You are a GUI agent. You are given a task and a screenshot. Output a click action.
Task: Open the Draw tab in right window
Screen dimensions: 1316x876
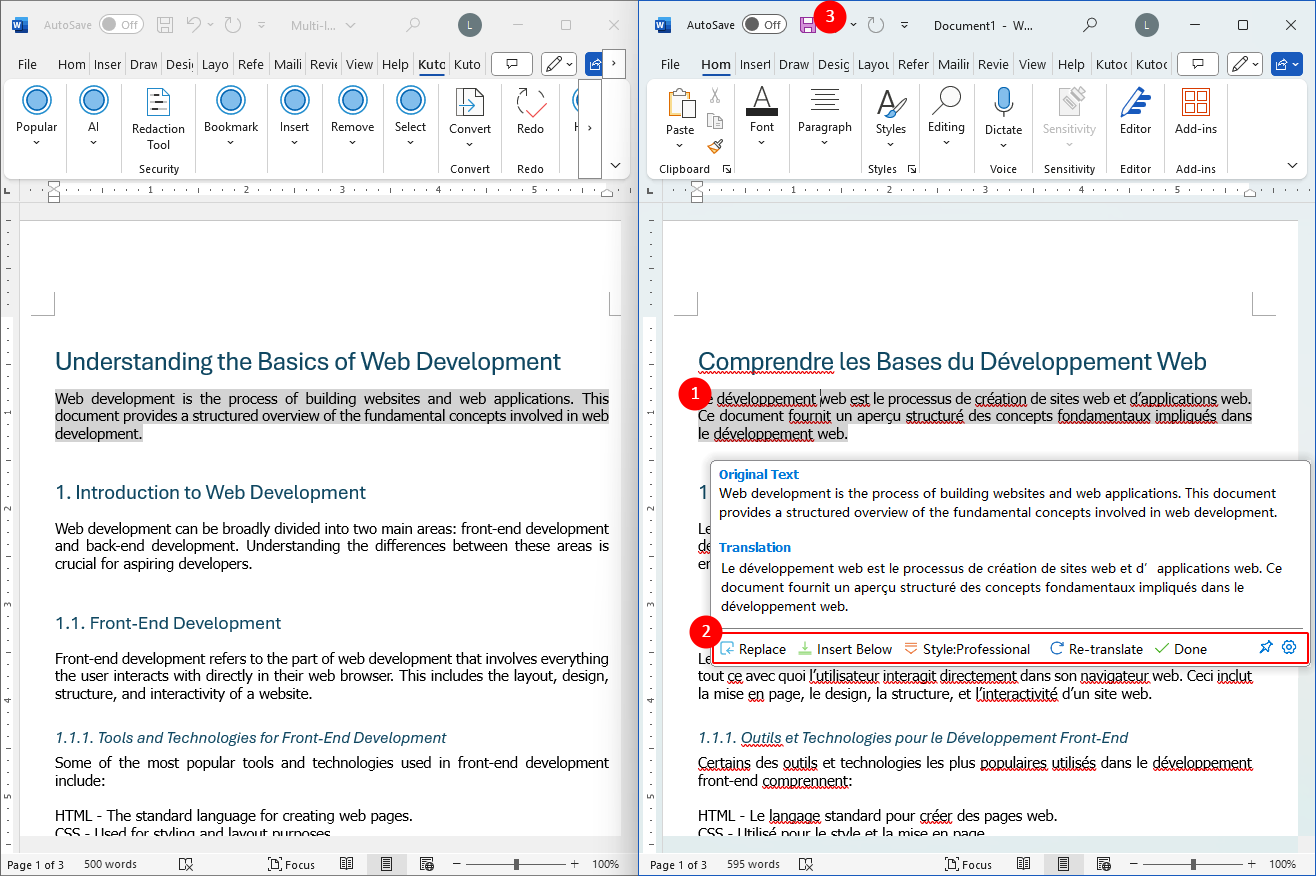tap(794, 64)
